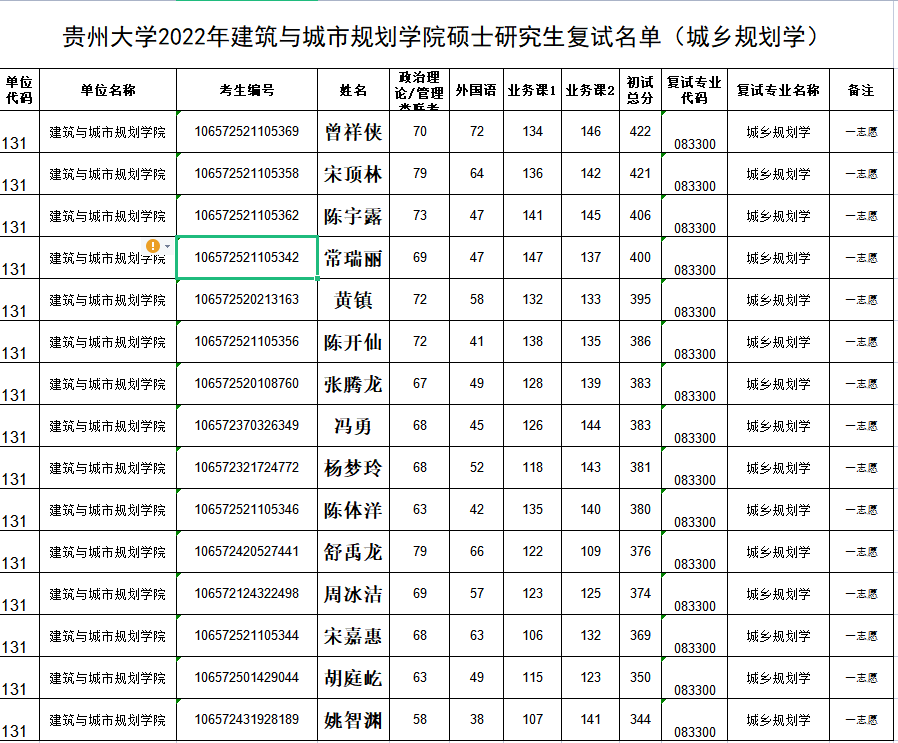The height and width of the screenshot is (743, 898).
Task: Click exam number 106572521105356
Action: [247, 341]
